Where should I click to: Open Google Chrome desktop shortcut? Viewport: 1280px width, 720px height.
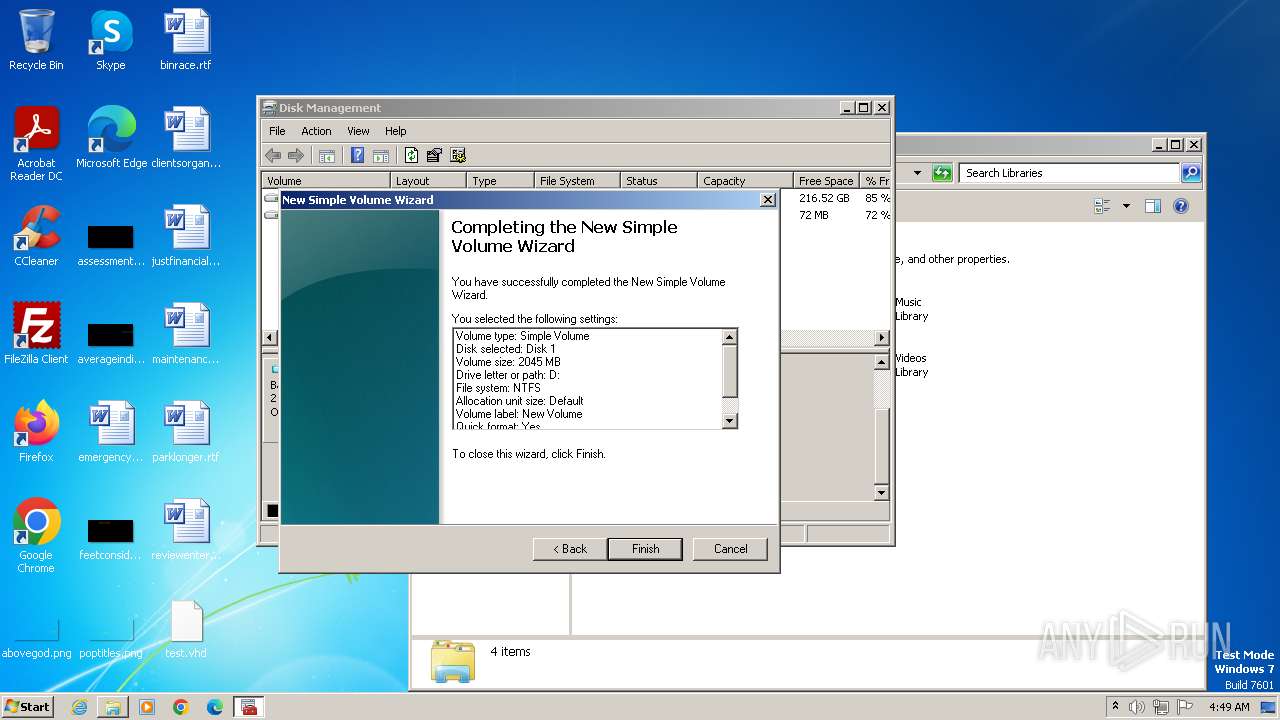(x=36, y=536)
